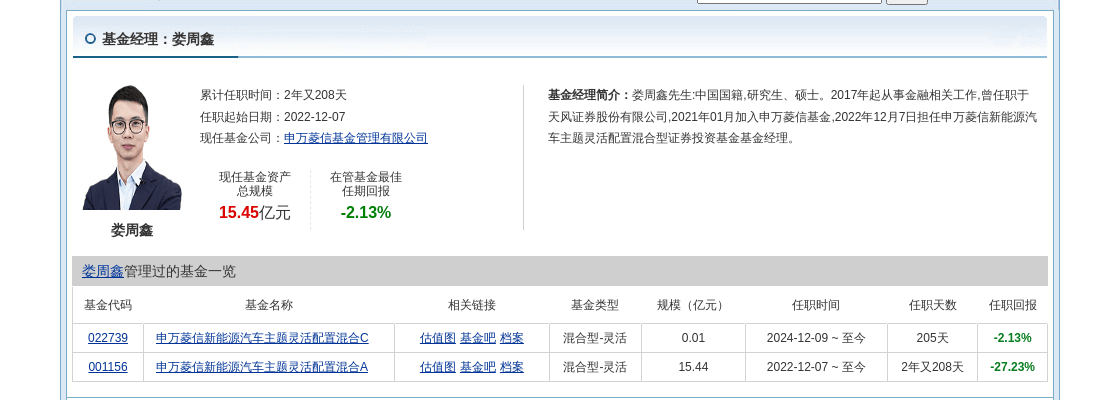The width and height of the screenshot is (1120, 400).
Task: Click the 205天 tenure days cell
Action: [x=932, y=338]
